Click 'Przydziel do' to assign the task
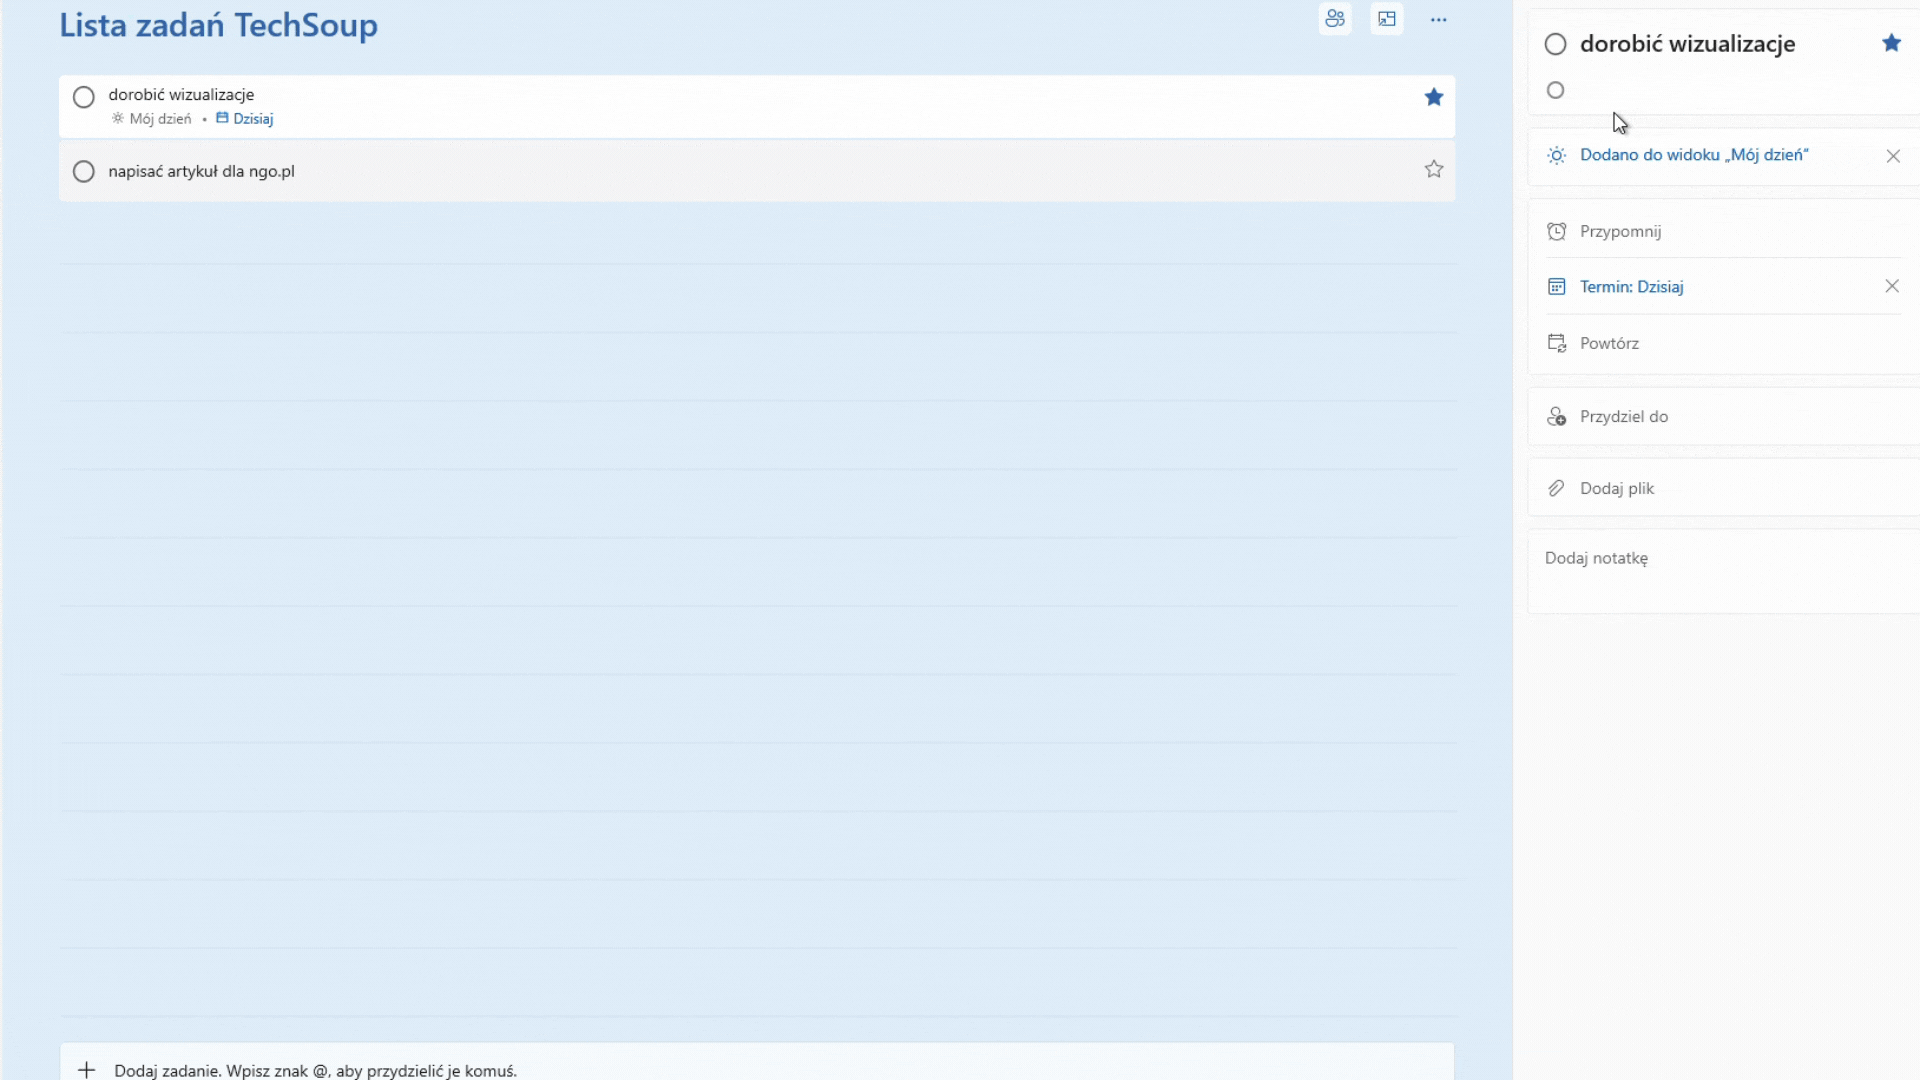Viewport: 1920px width, 1080px height. click(1623, 416)
